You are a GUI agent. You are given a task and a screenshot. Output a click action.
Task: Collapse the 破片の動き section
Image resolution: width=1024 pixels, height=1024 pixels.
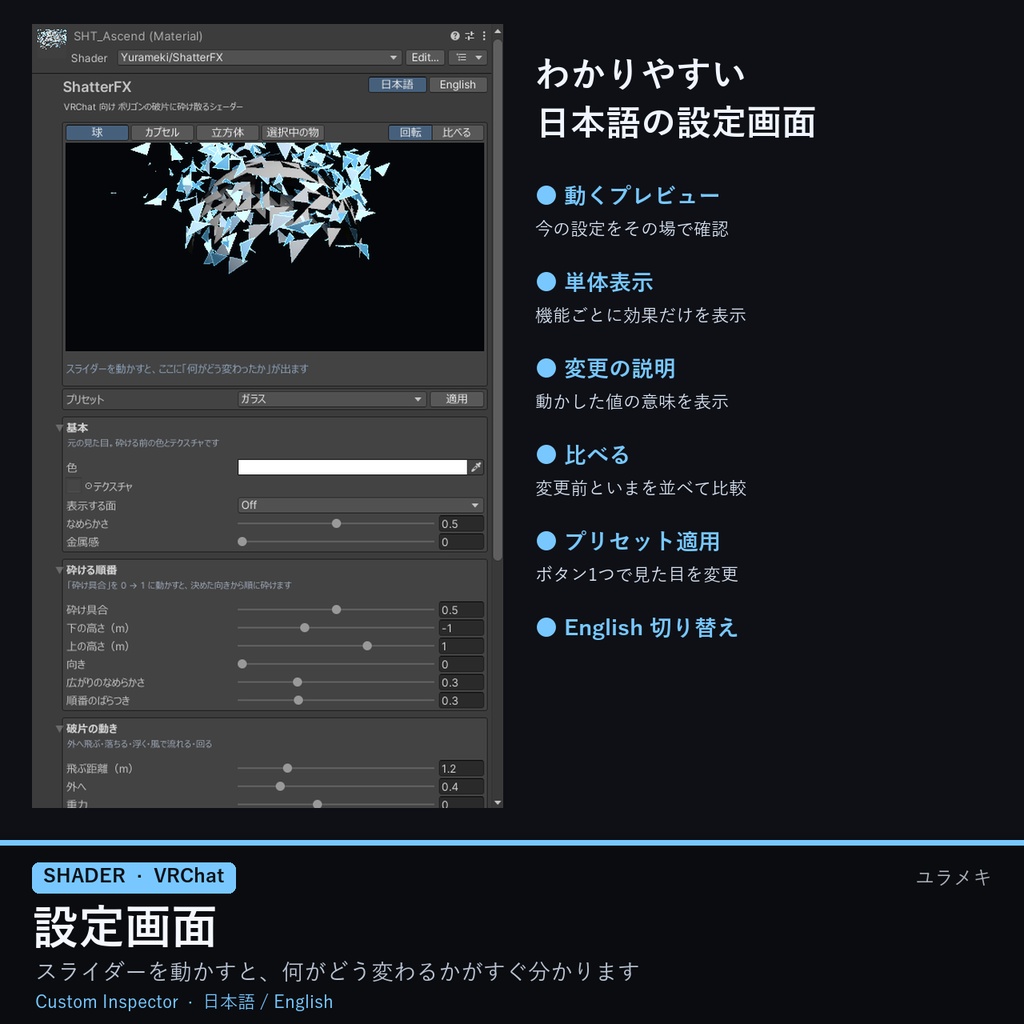point(59,729)
